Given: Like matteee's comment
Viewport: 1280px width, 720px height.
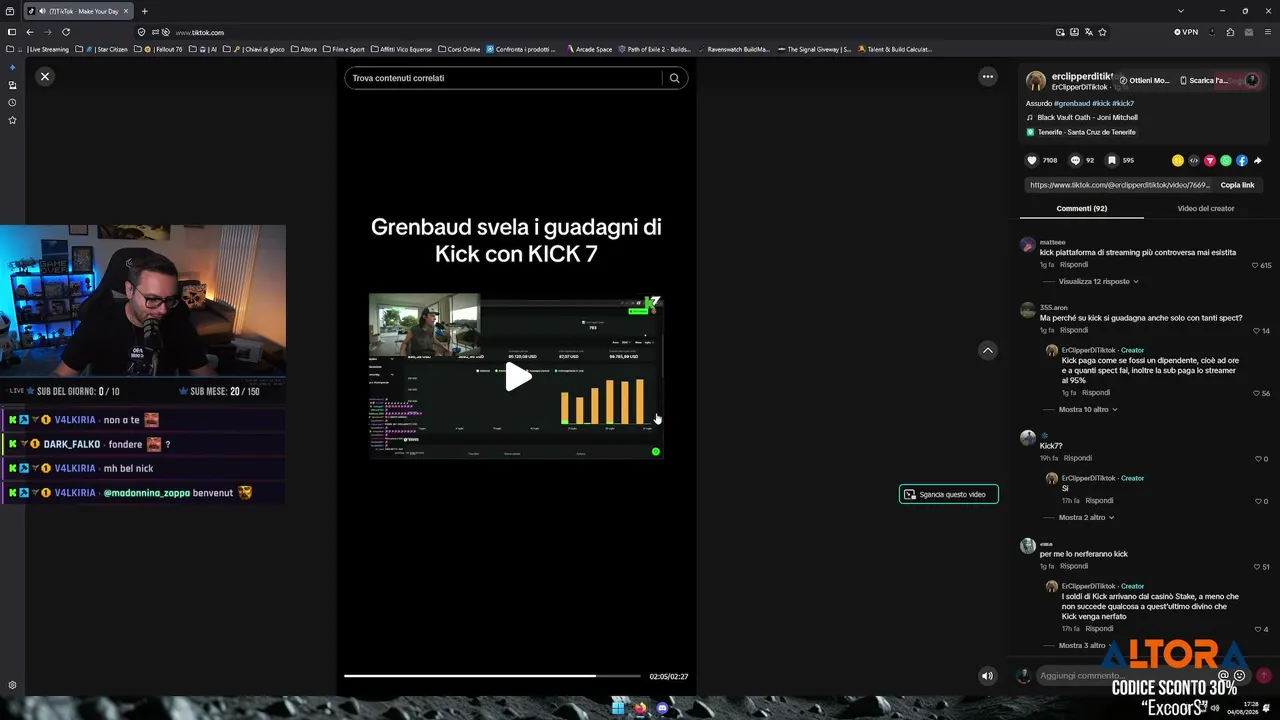Looking at the screenshot, I should 1256,266.
